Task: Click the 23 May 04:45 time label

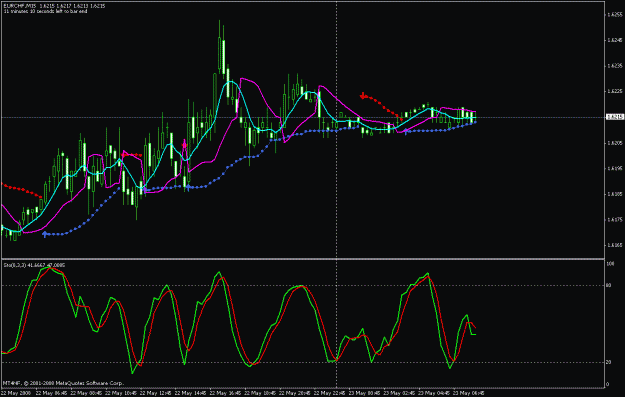Action: click(434, 393)
